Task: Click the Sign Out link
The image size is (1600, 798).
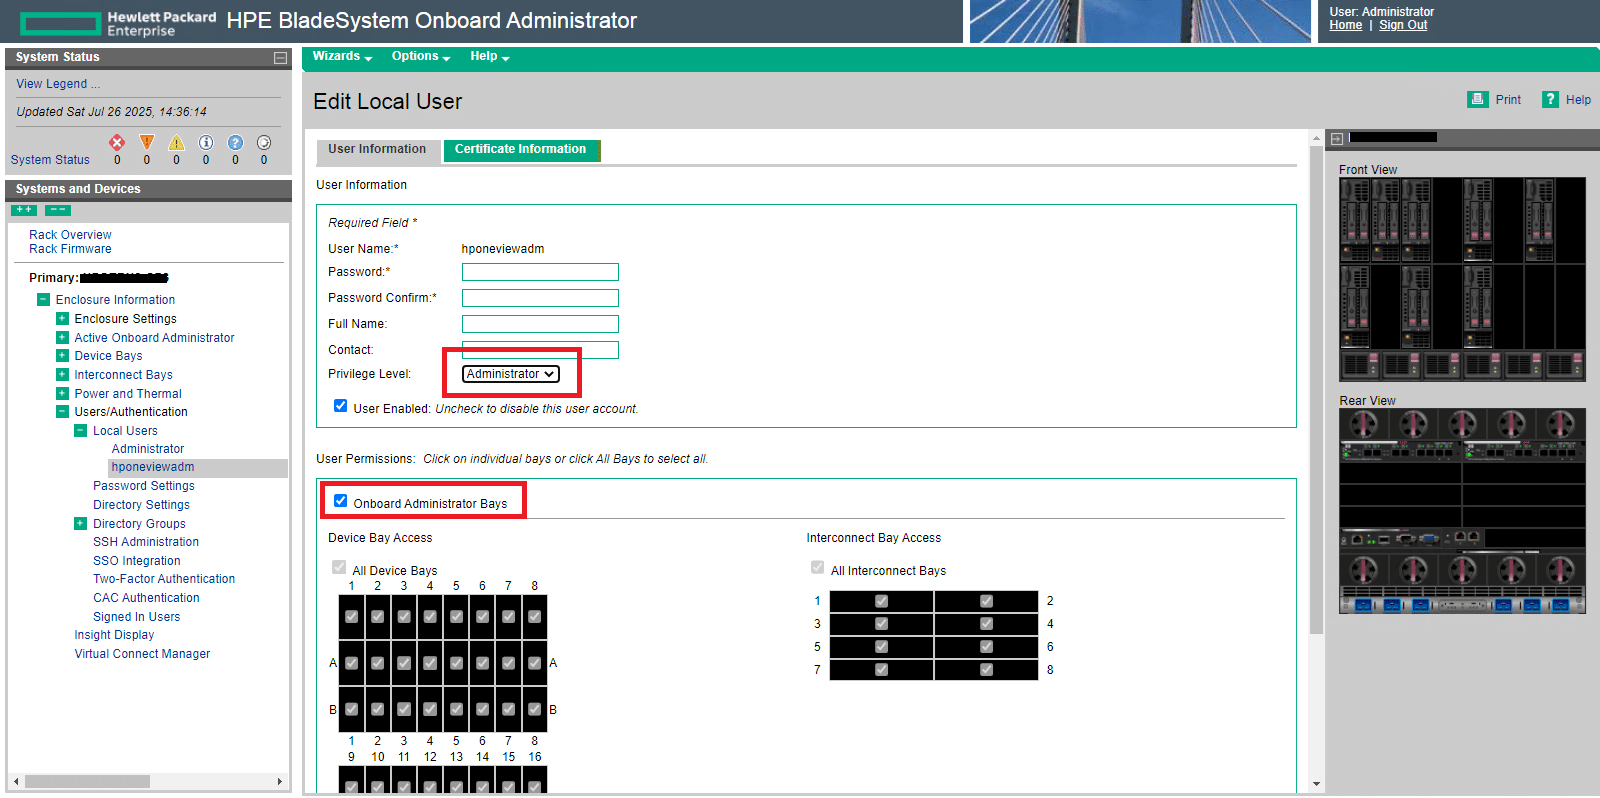Action: click(1403, 25)
